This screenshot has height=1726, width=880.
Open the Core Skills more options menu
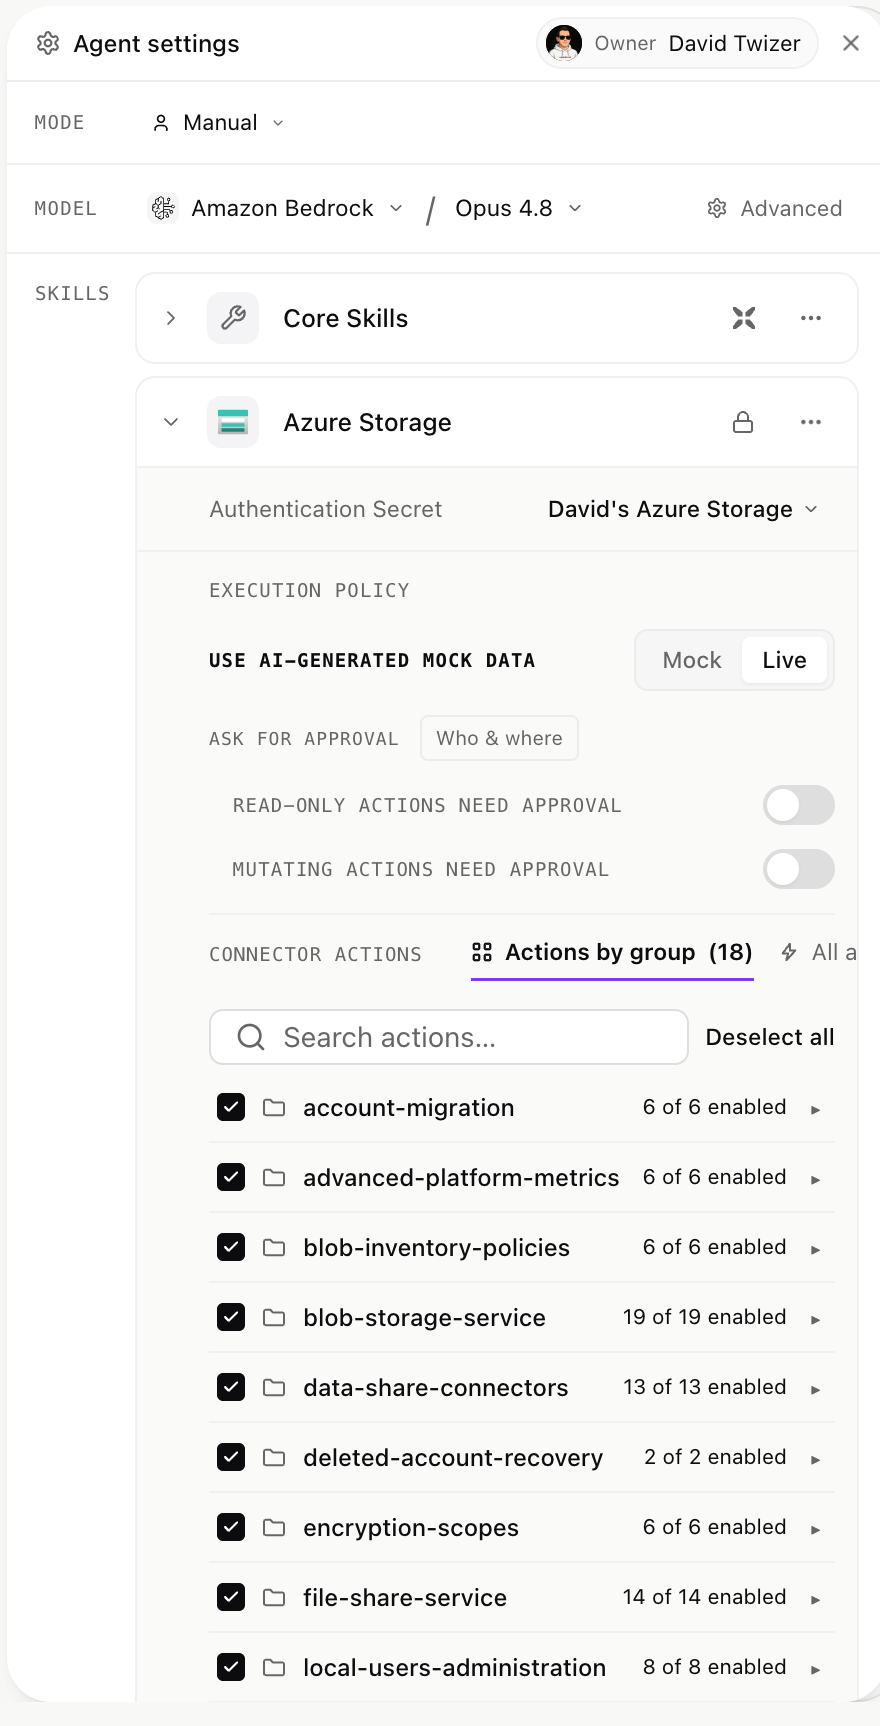pyautogui.click(x=811, y=318)
